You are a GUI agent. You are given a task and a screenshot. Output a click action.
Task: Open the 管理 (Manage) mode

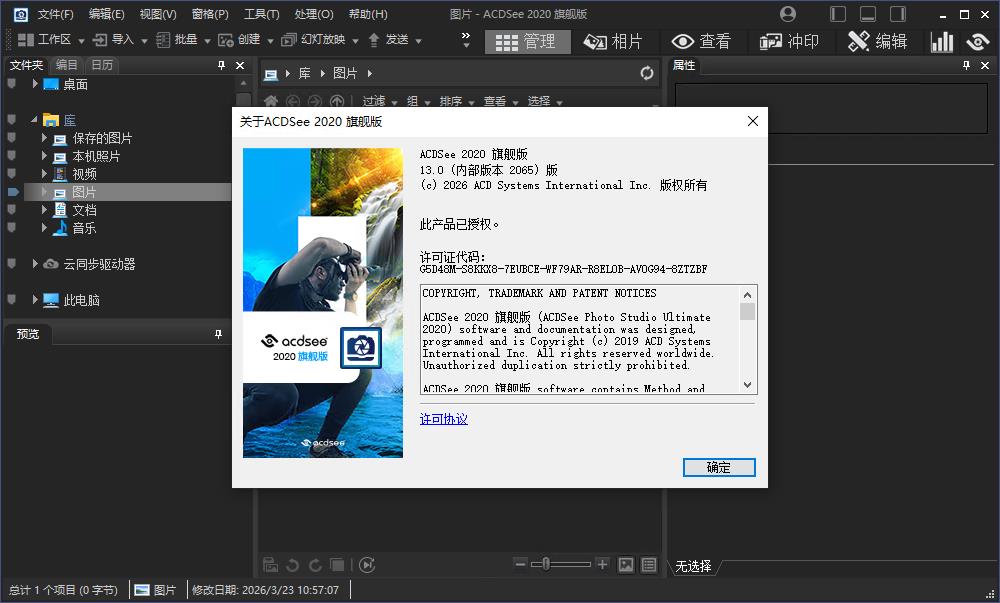point(527,41)
